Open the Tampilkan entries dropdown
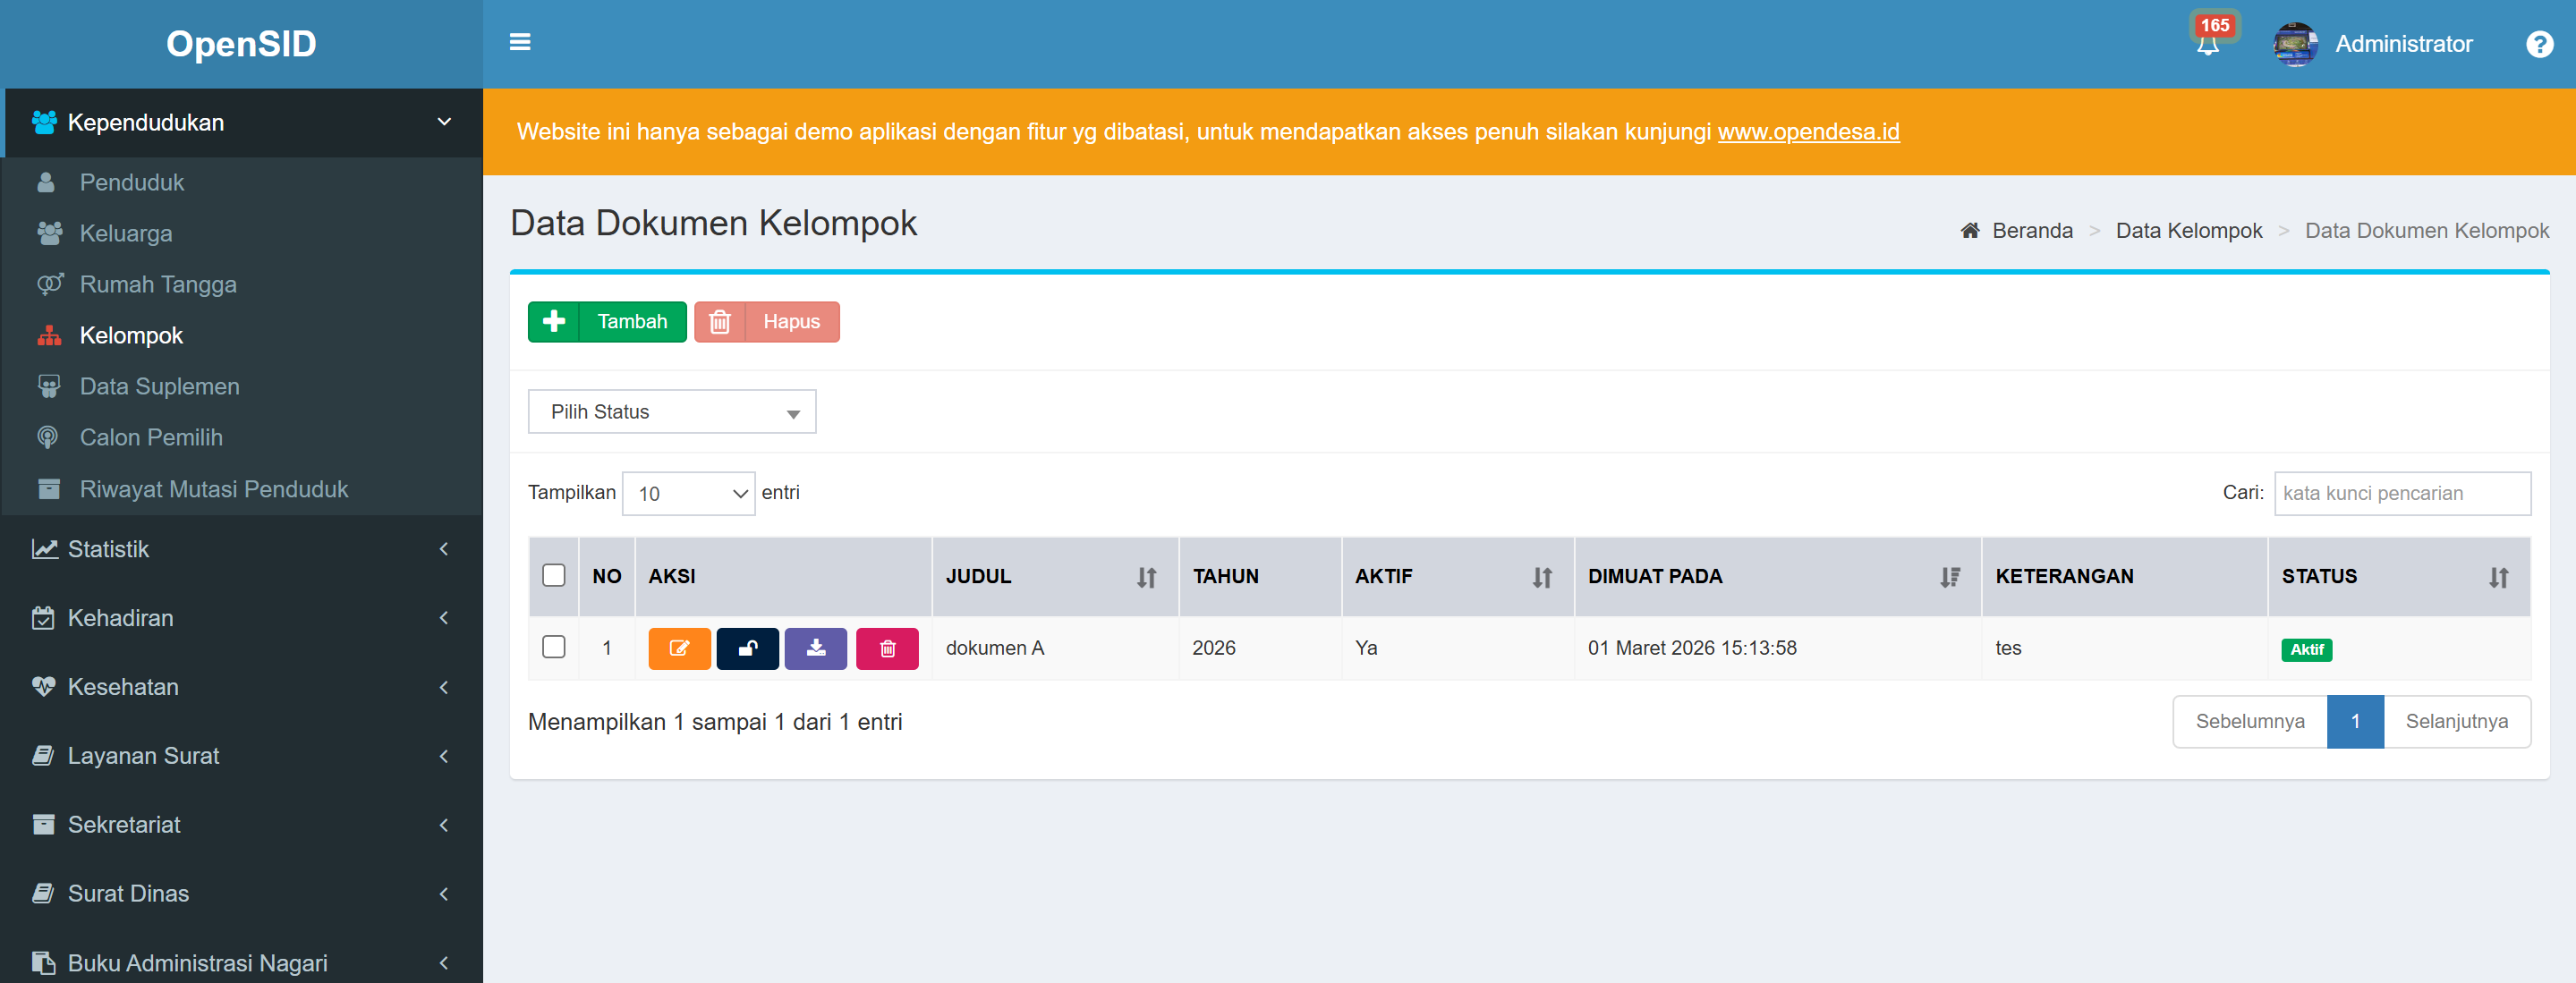This screenshot has height=983, width=2576. click(x=688, y=493)
